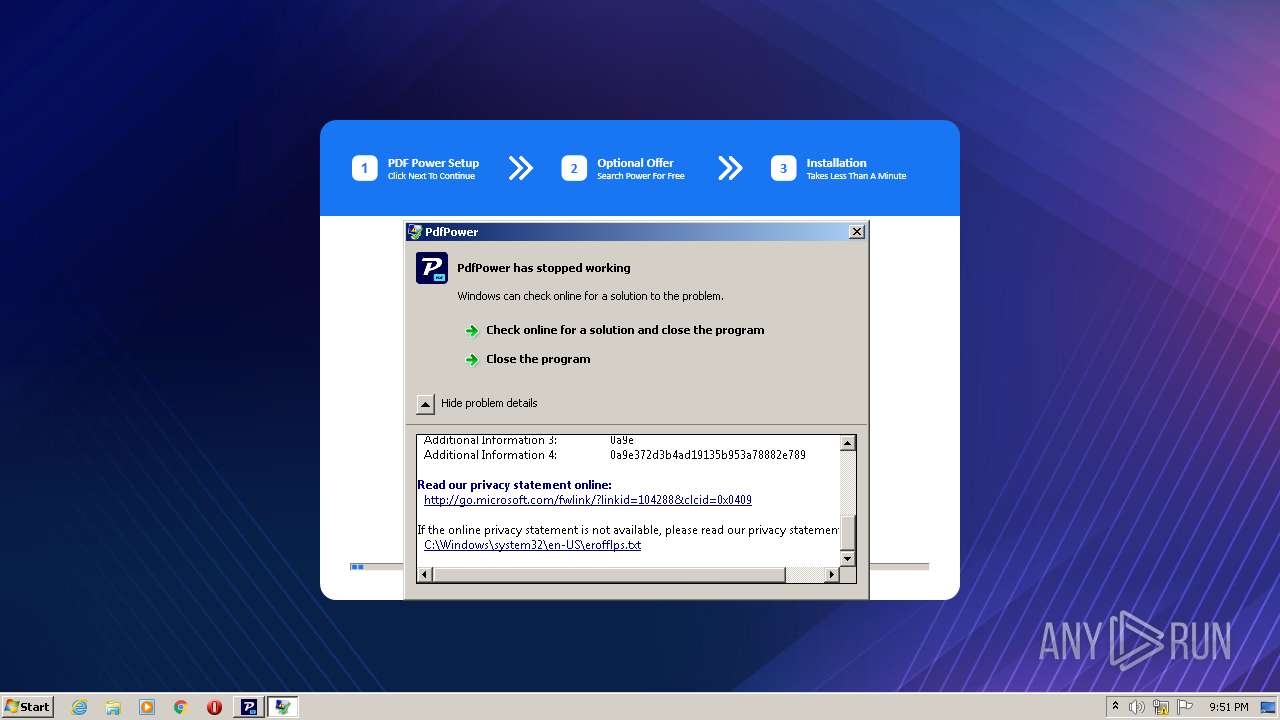Open the erofflps.txt local privacy file link
The width and height of the screenshot is (1280, 720).
coord(532,545)
